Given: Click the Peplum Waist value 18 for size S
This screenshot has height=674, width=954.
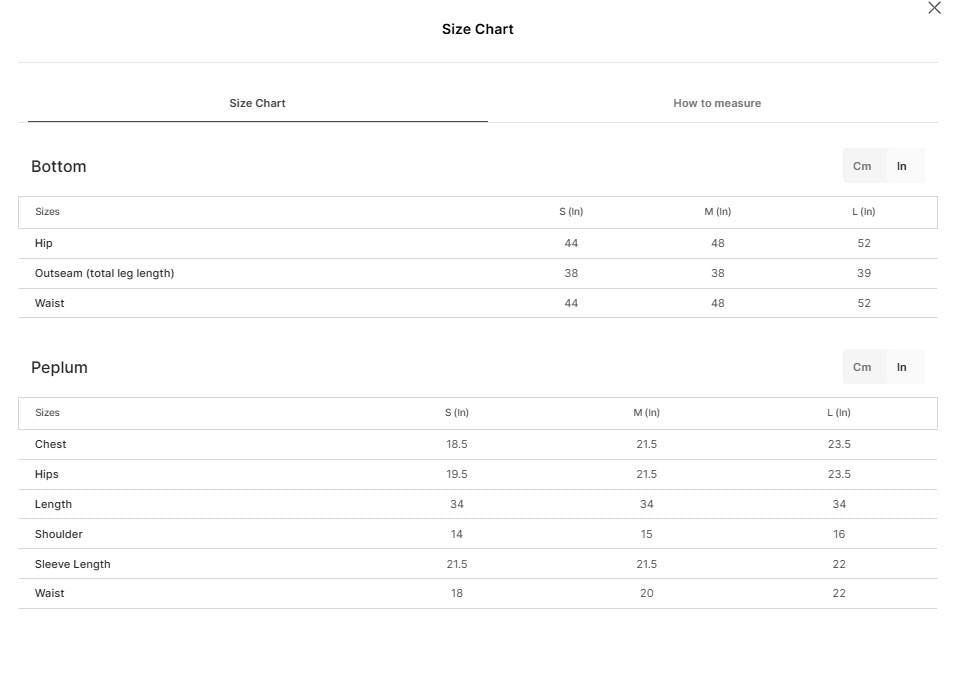Looking at the screenshot, I should (x=457, y=593).
